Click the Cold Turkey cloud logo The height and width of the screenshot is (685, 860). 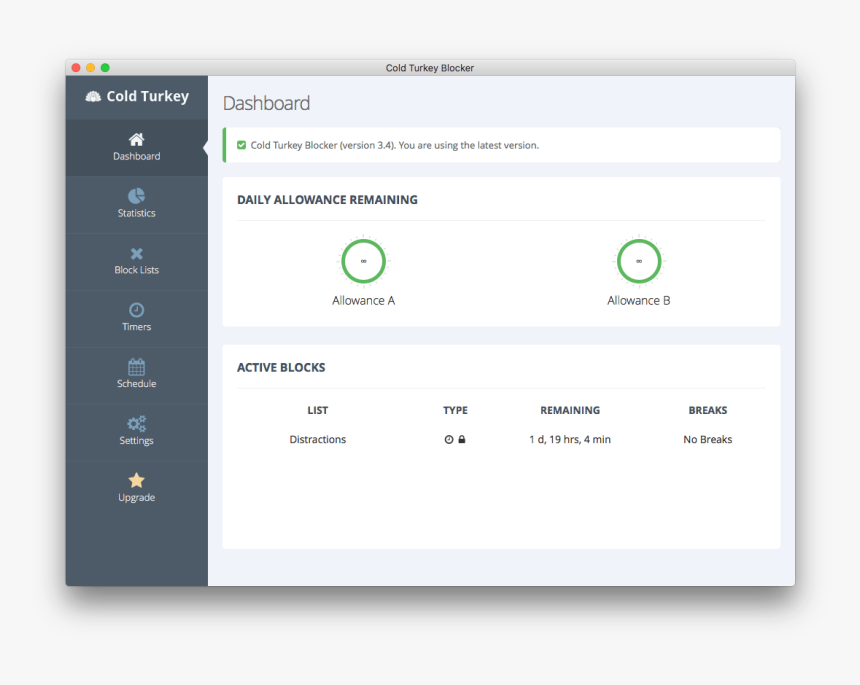pos(92,96)
